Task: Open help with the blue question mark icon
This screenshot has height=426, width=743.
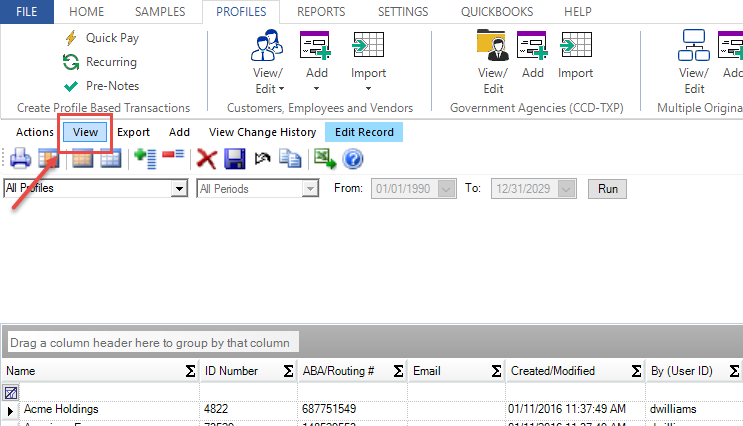Action: [352, 158]
